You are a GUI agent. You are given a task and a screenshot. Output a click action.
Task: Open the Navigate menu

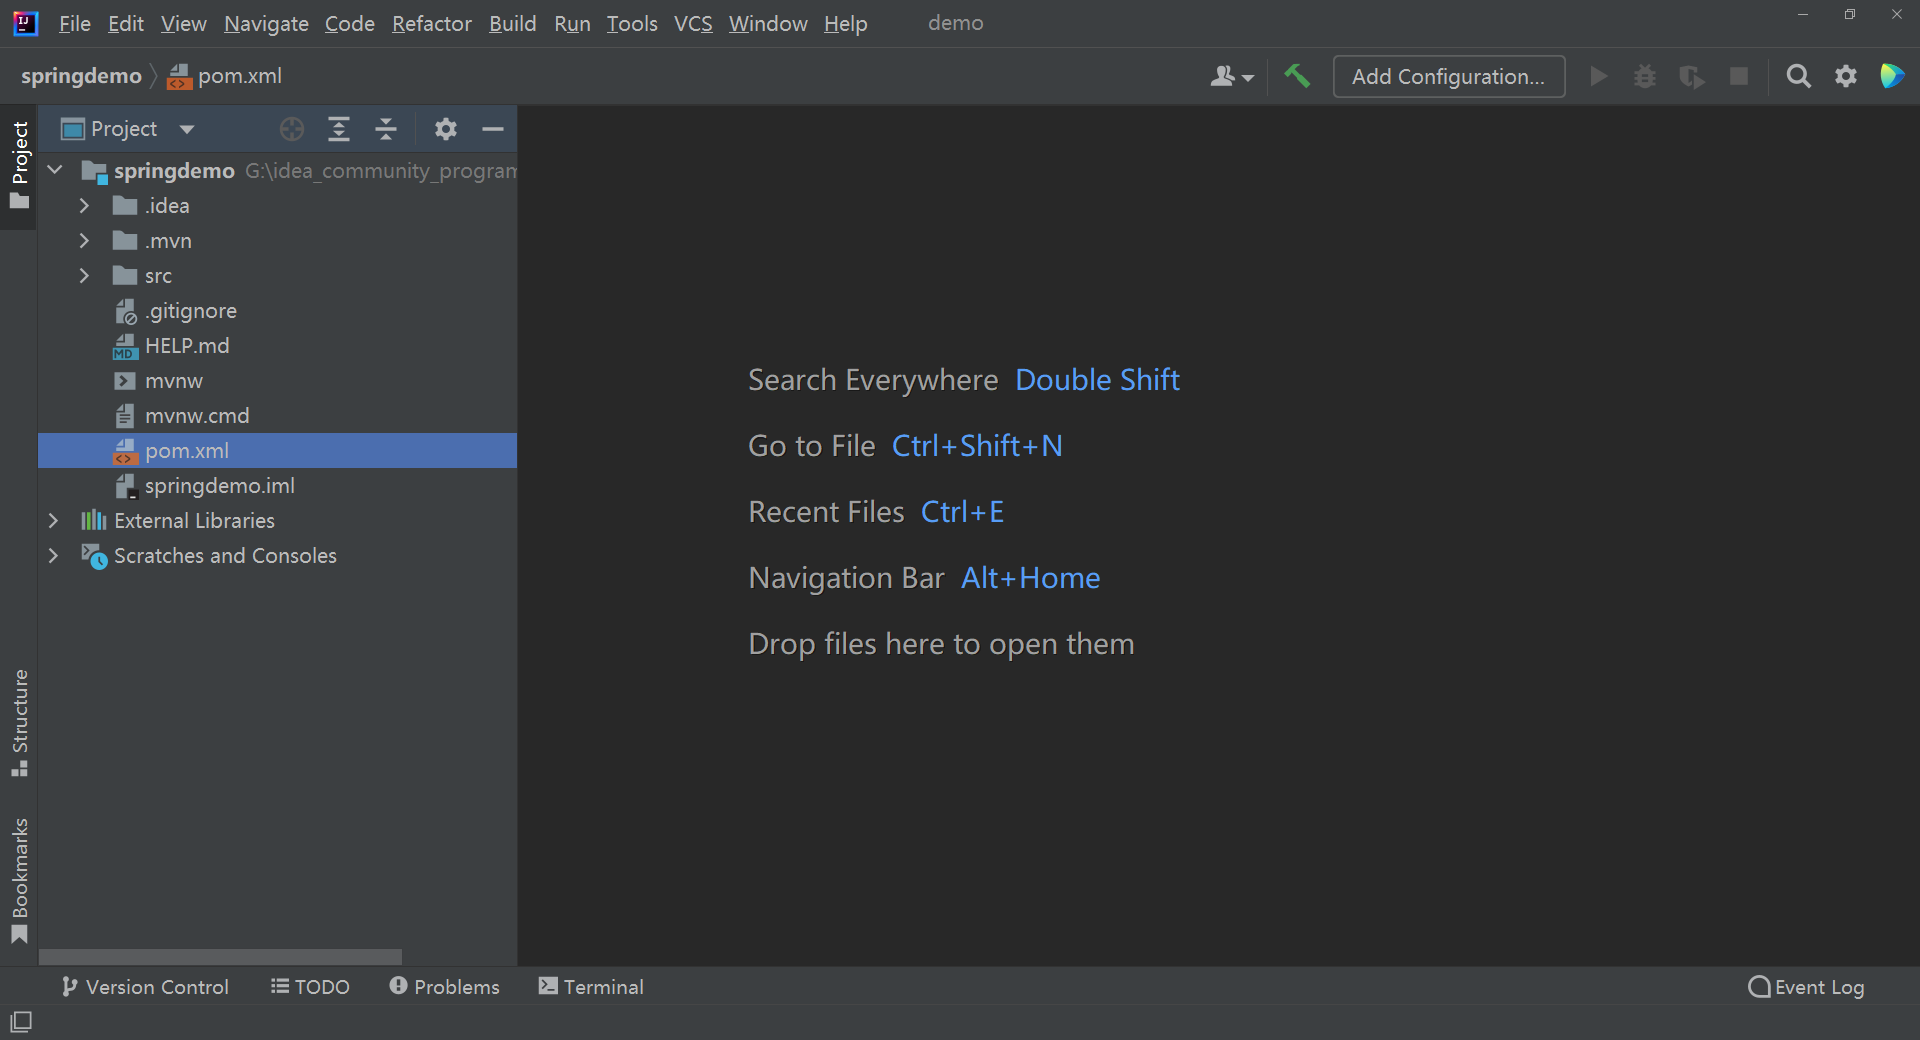(266, 23)
